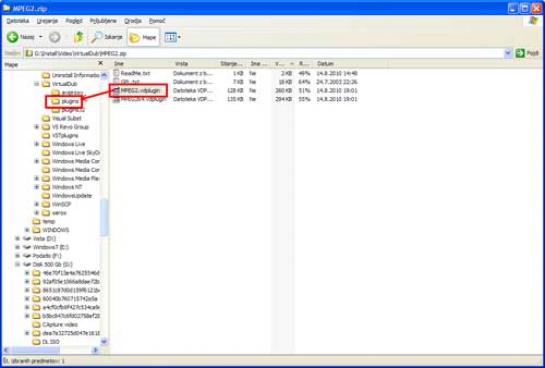Image resolution: width=545 pixels, height=368 pixels.
Task: Open the address bar dropdown
Action: 508,53
